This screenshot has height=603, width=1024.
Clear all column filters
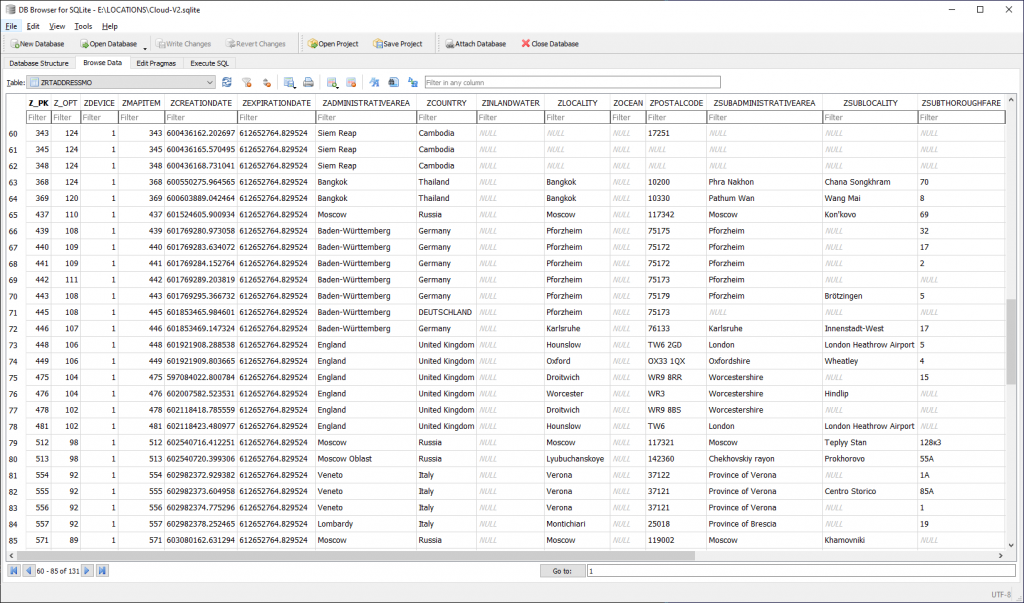pos(247,83)
